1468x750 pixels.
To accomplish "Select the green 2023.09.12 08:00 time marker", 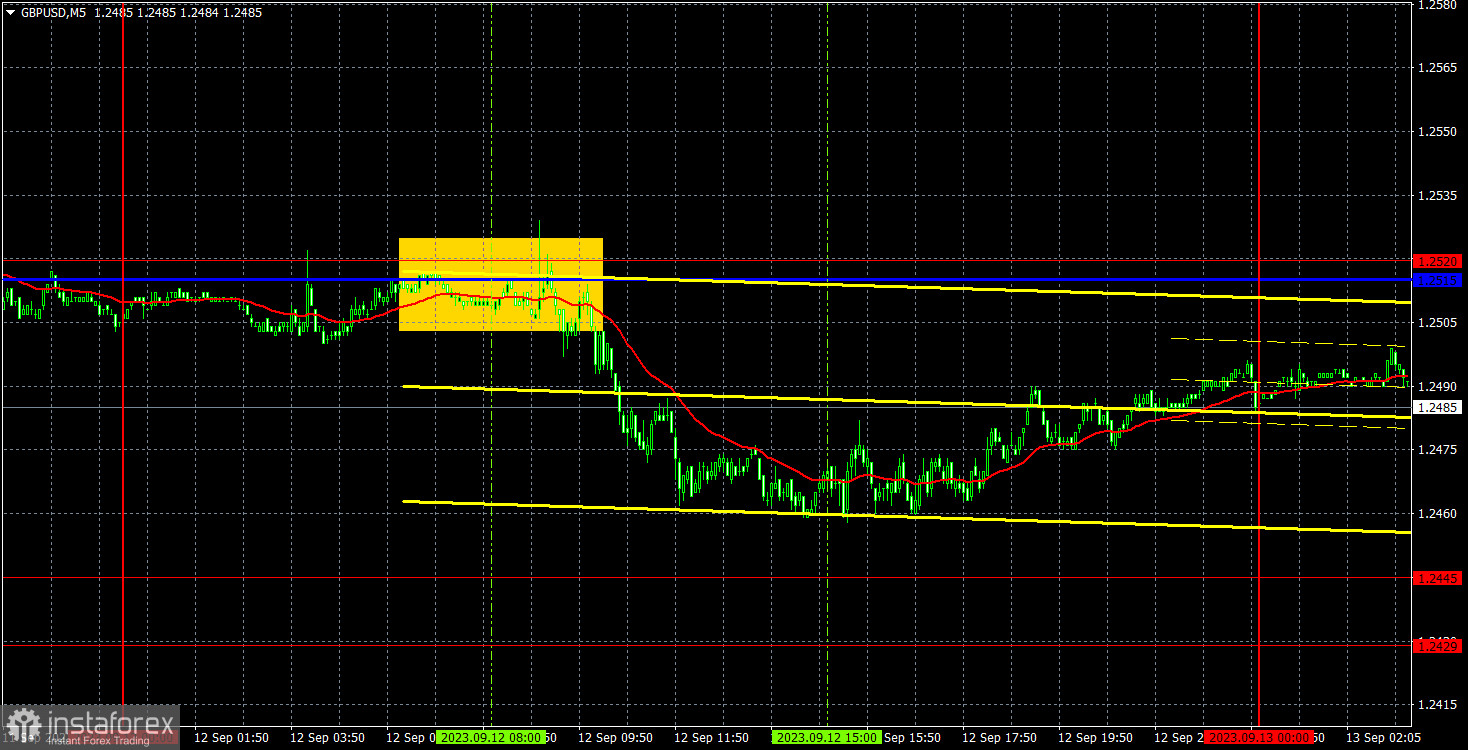I will (x=491, y=737).
